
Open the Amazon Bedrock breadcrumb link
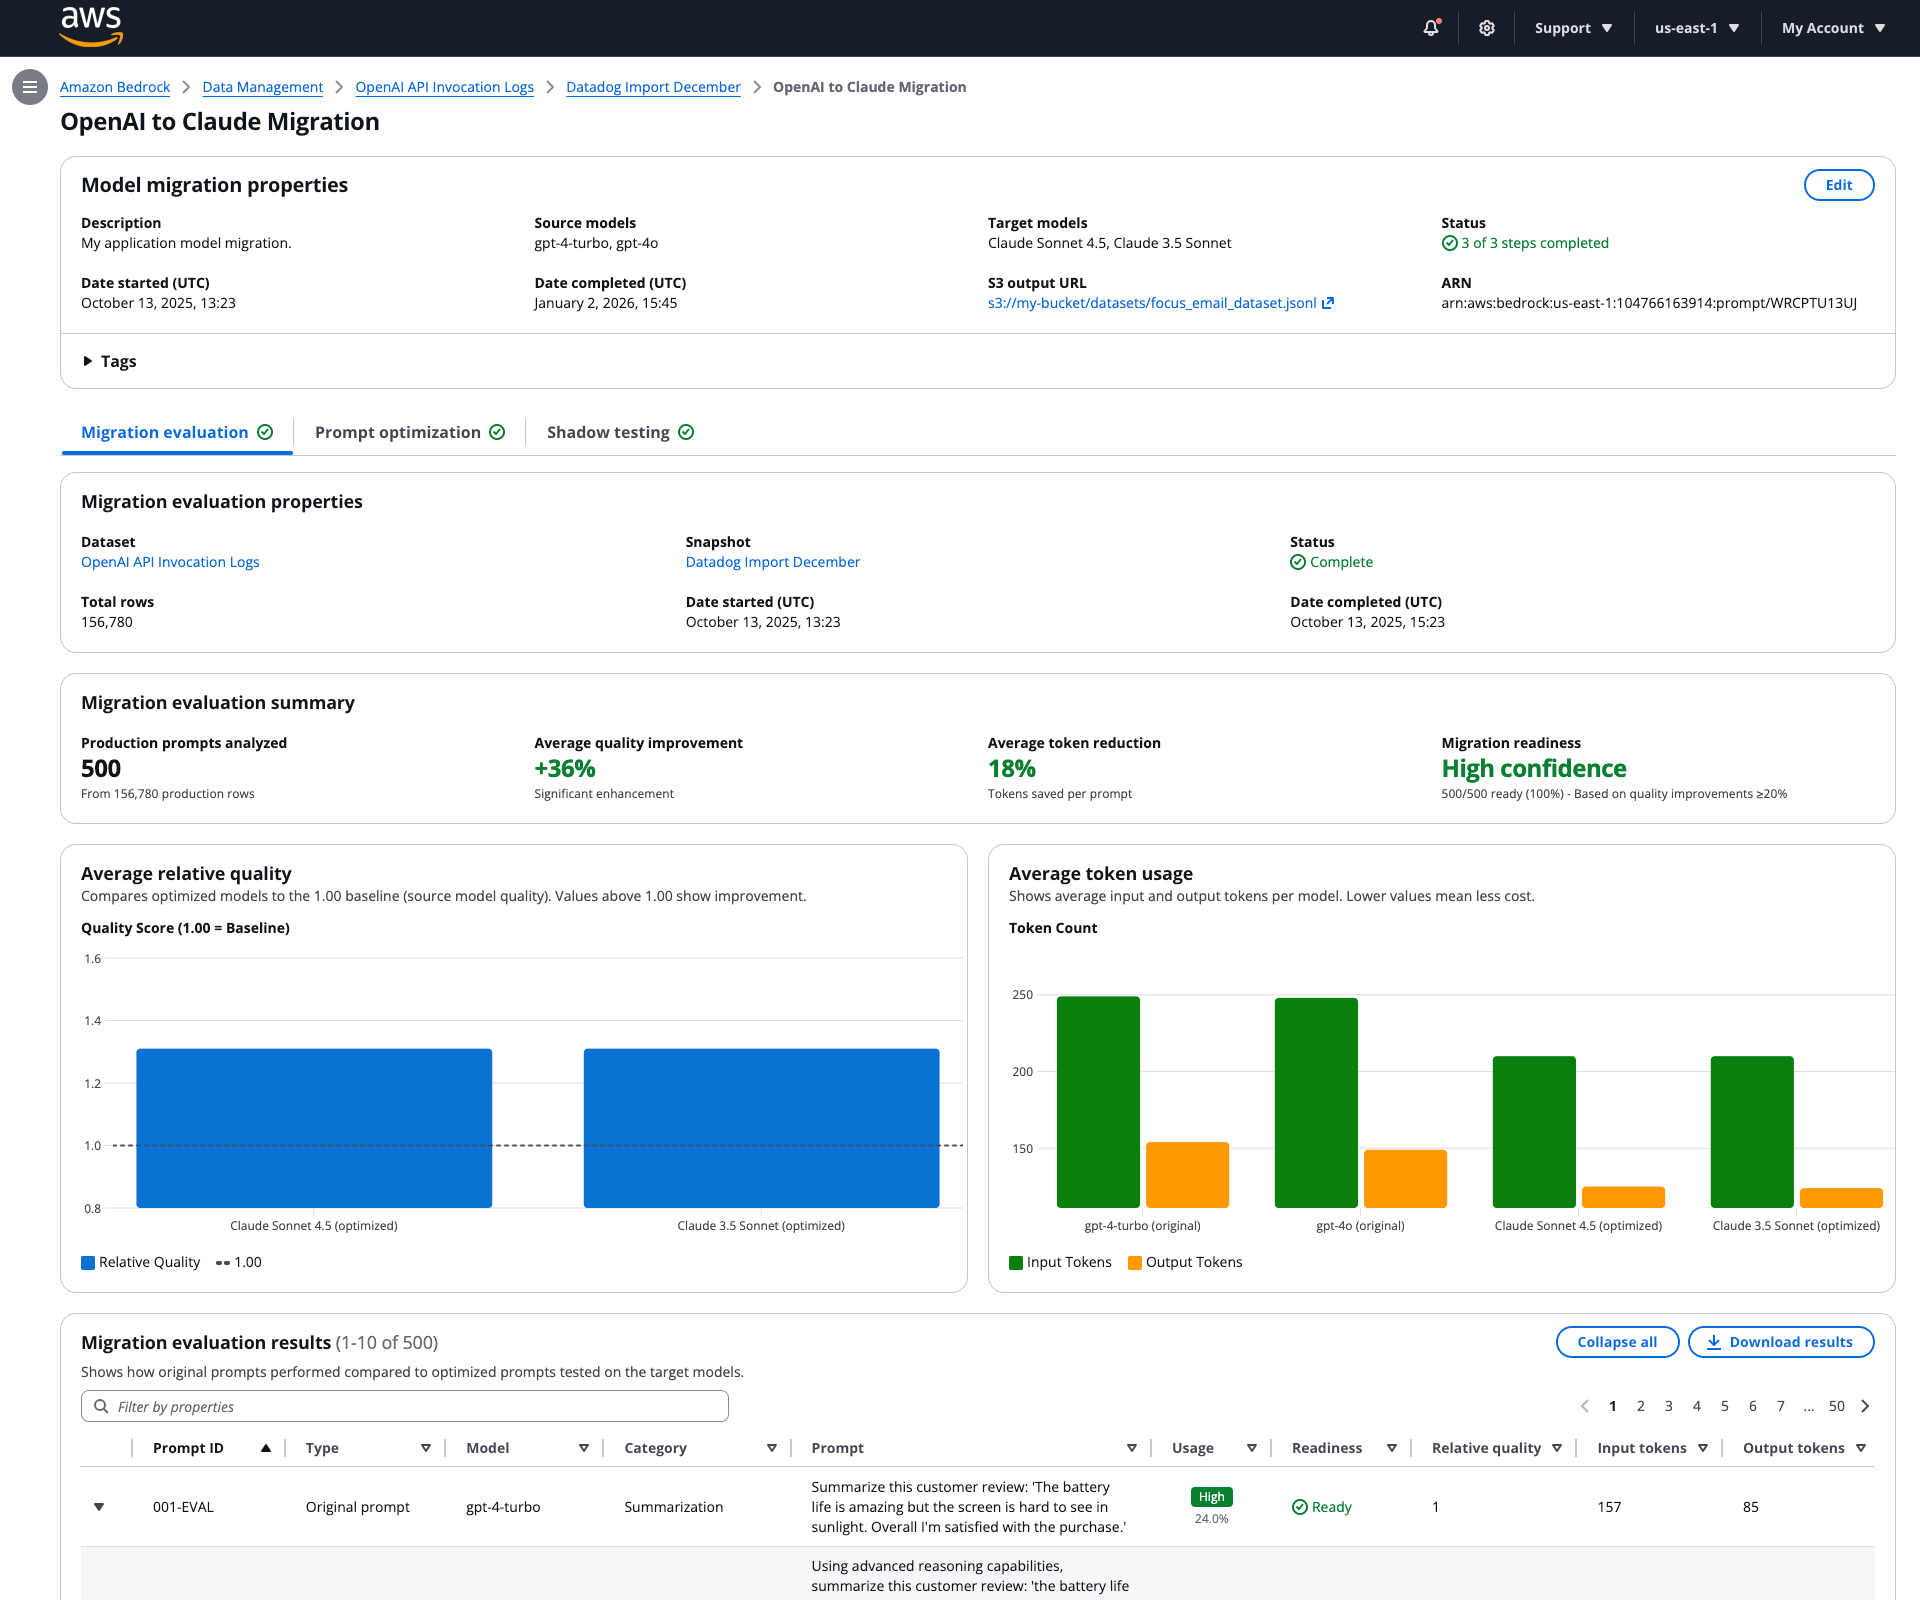pos(115,87)
